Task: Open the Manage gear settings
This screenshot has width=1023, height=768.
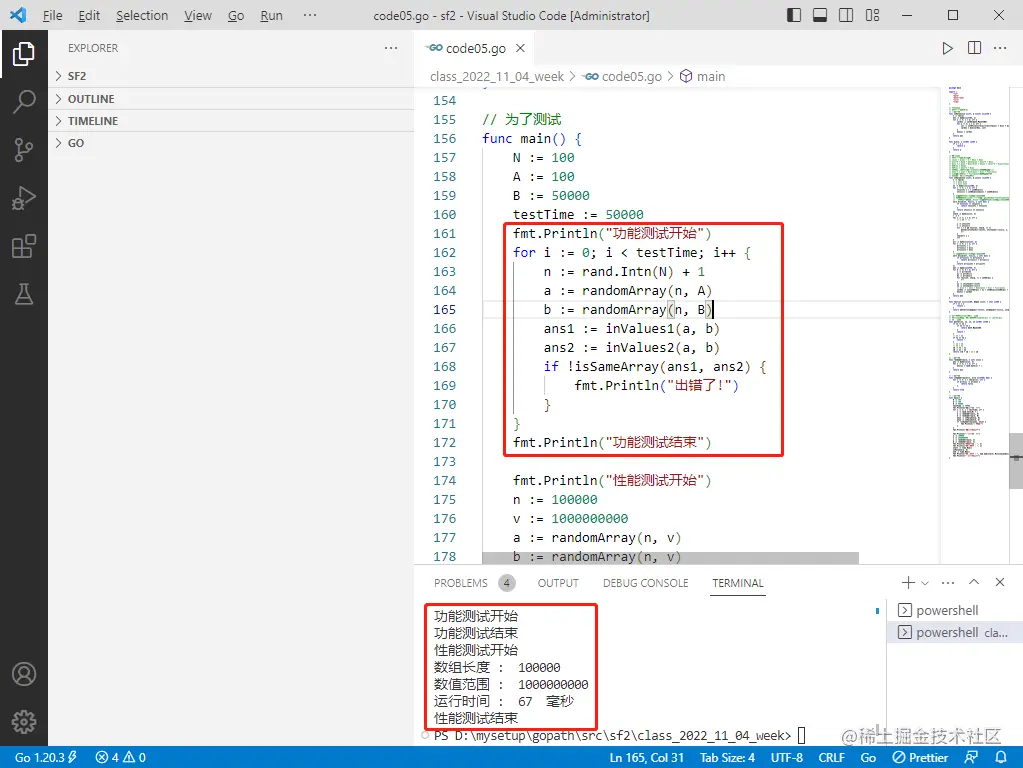Action: (x=23, y=722)
